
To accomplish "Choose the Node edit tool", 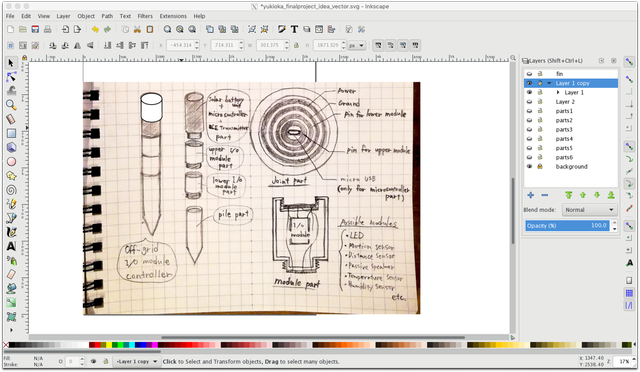I will coord(11,77).
